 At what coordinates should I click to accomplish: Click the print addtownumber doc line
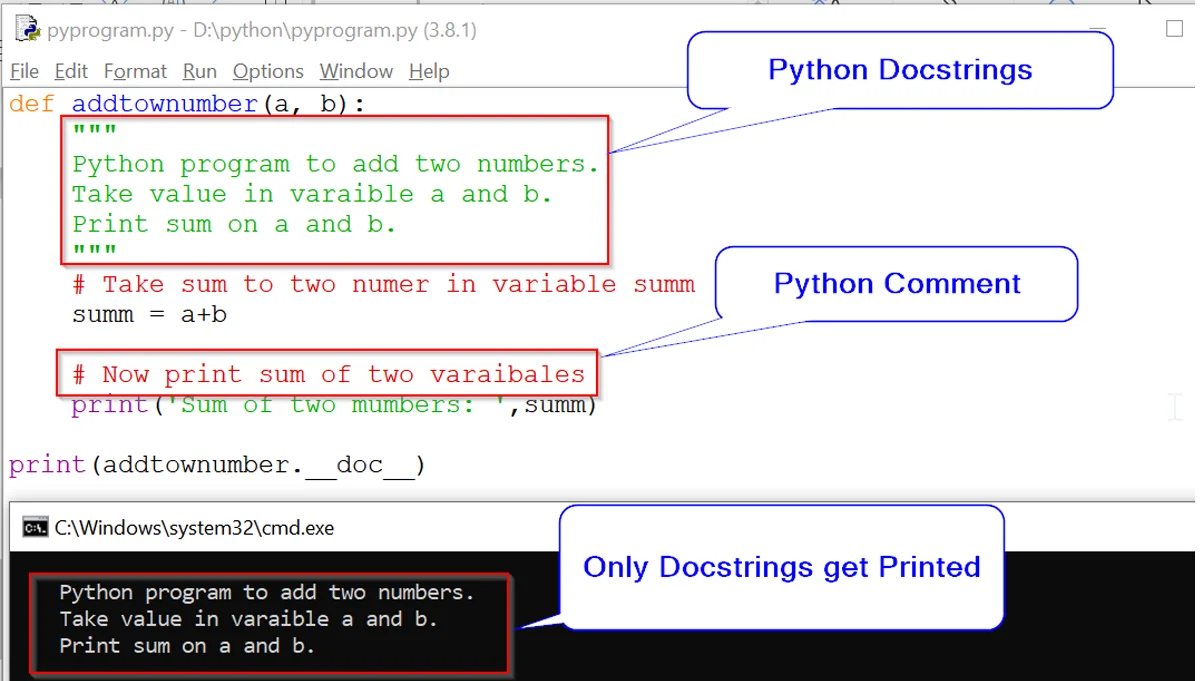[x=218, y=464]
